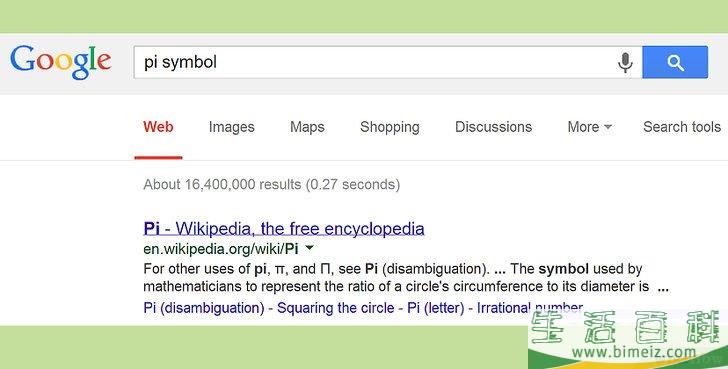Click the en.wikipedia.org/wiki/Pi green URL
Viewport: 728px width, 369px height.
(x=221, y=249)
